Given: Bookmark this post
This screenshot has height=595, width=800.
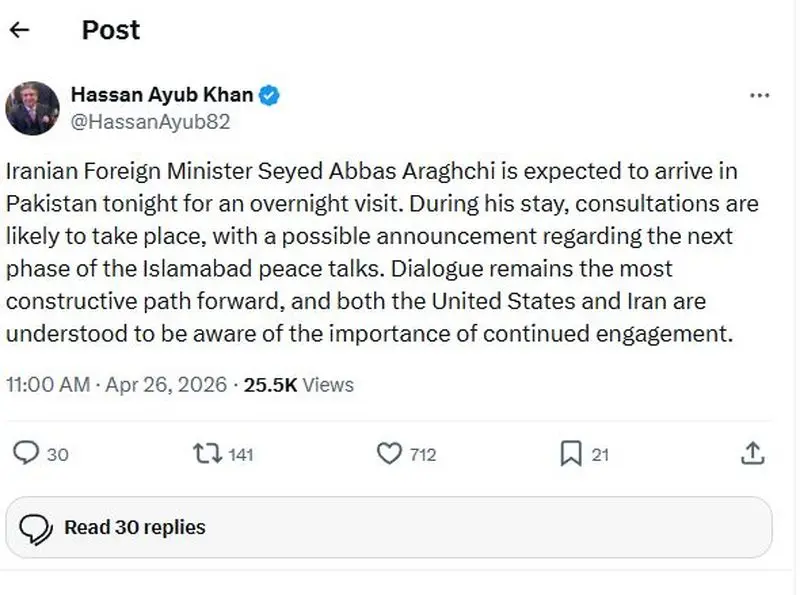Looking at the screenshot, I should coord(570,453).
